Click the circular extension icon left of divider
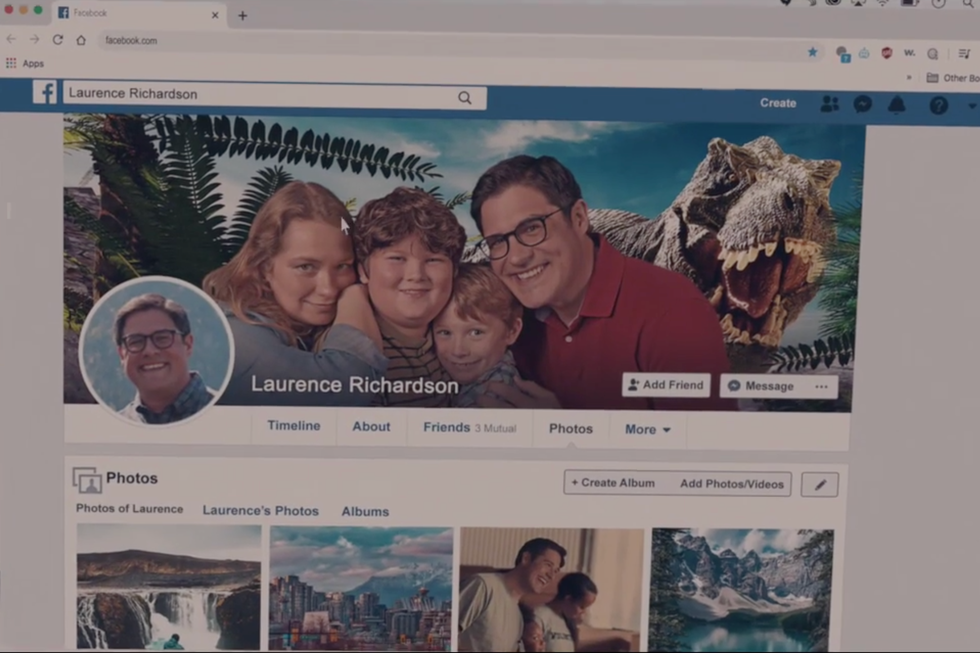980x653 pixels. point(932,54)
